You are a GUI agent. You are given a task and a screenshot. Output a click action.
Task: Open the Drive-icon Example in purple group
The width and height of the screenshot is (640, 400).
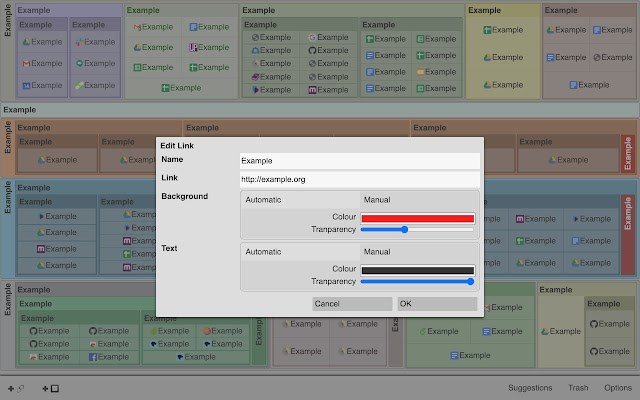point(42,42)
